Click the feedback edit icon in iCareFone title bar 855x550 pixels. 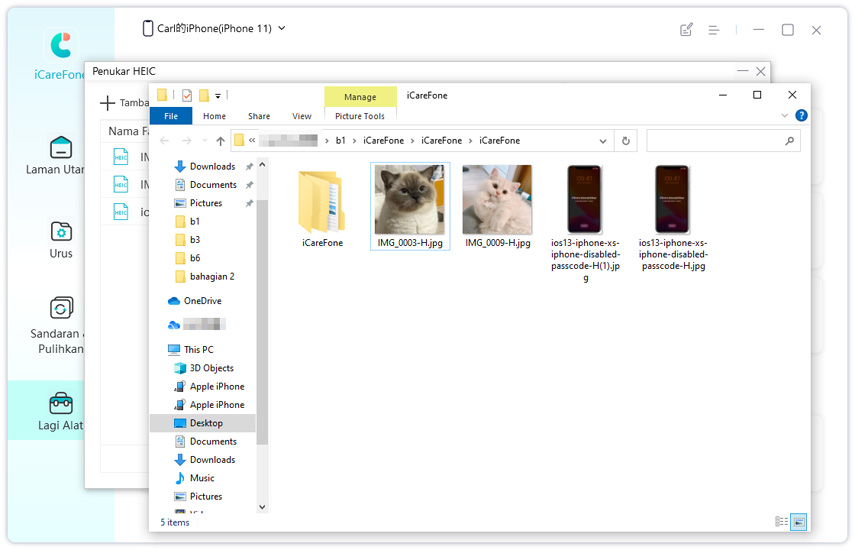(686, 30)
